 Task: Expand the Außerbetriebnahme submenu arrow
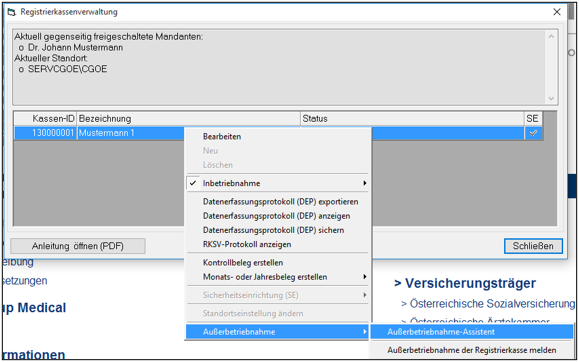click(x=365, y=332)
